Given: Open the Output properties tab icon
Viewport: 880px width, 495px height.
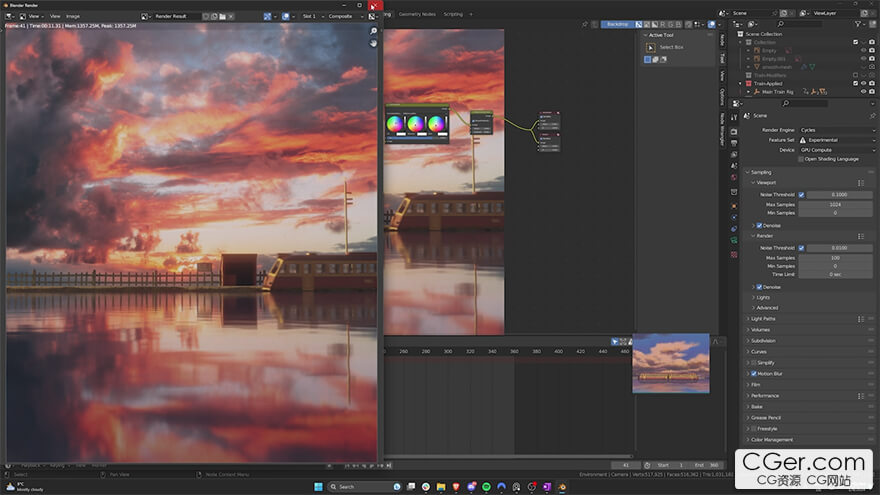Looking at the screenshot, I should 734,141.
